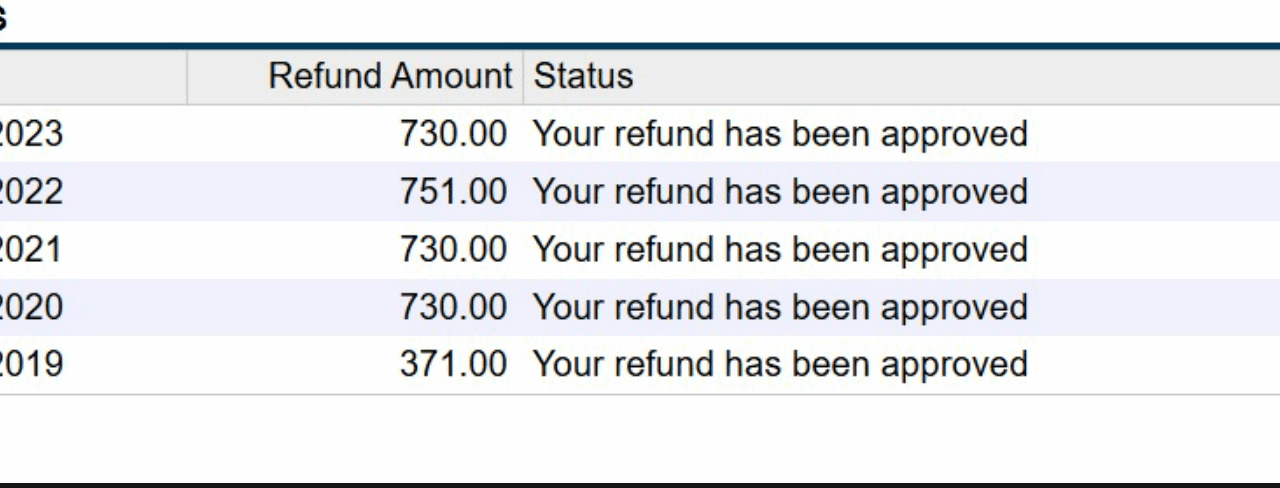Select the 2020 year cell
Screen dimensions: 1280x488
coord(31,307)
